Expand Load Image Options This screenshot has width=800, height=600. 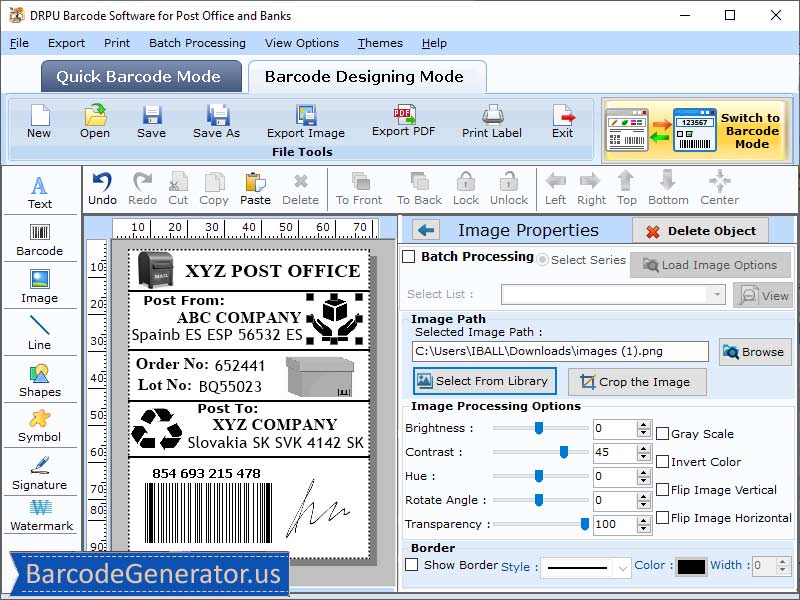click(x=710, y=264)
